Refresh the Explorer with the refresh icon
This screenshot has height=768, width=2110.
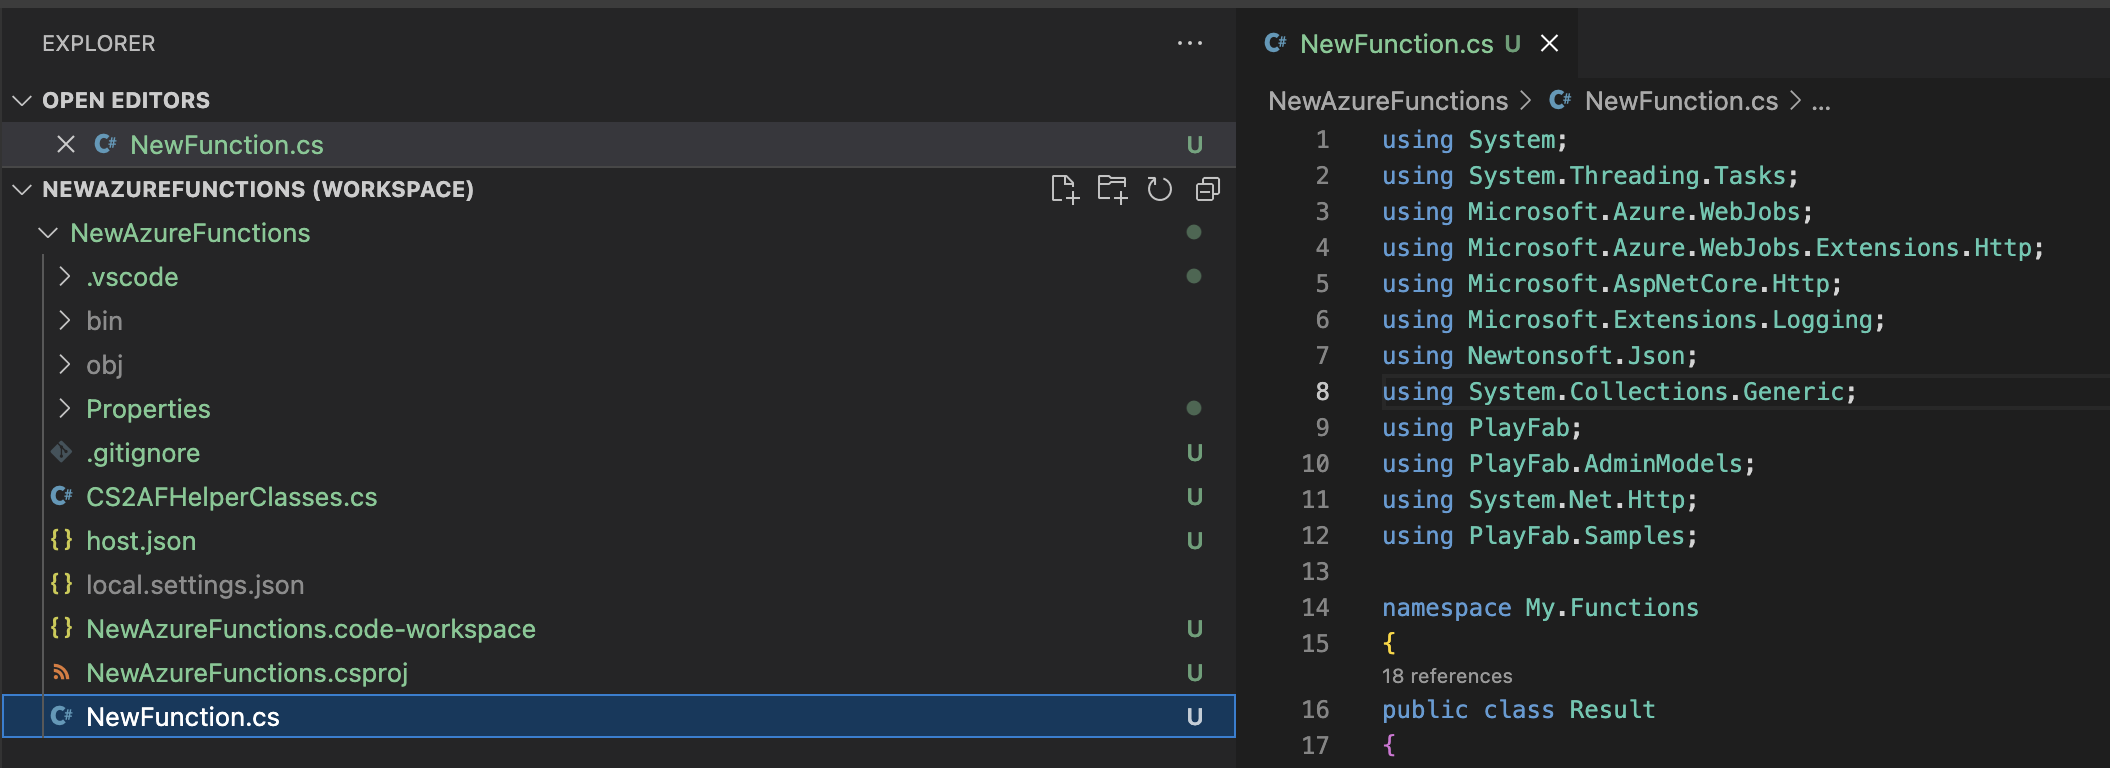click(1159, 189)
